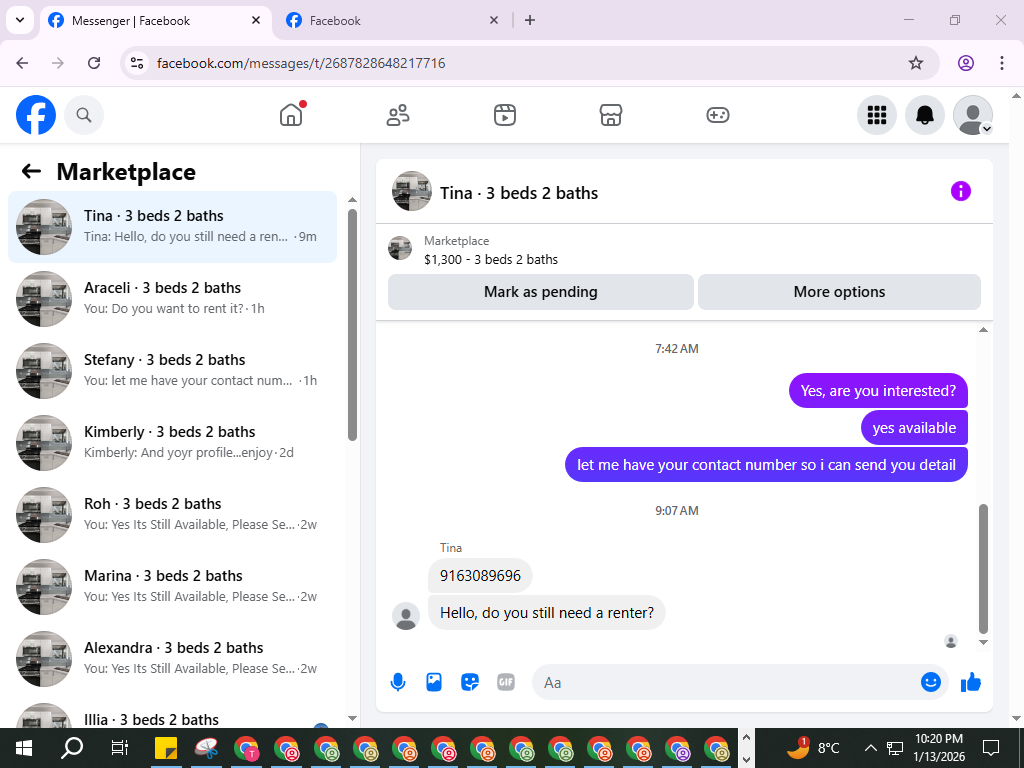Open the $1,300 - 3 beds 2 baths listing
Viewport: 1024px width, 768px height.
(x=491, y=259)
